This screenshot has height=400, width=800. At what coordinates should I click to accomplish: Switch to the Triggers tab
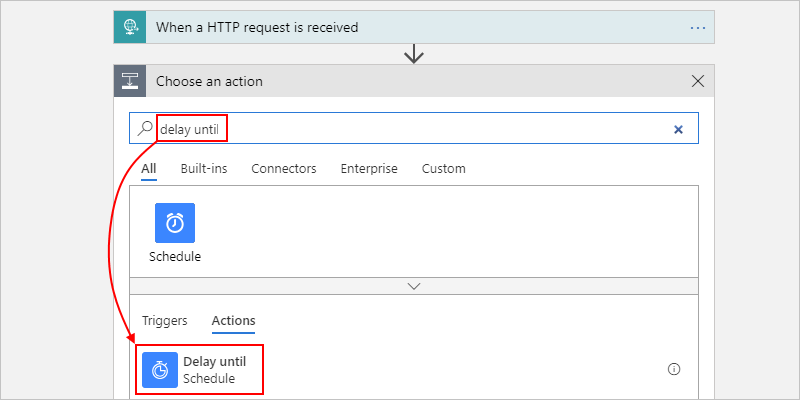(x=164, y=321)
